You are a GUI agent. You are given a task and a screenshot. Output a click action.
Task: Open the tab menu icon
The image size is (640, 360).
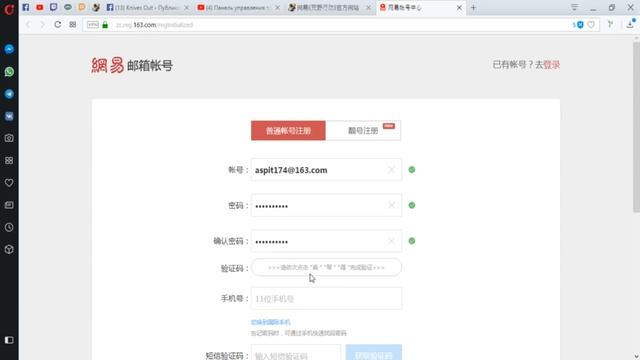pyautogui.click(x=574, y=7)
